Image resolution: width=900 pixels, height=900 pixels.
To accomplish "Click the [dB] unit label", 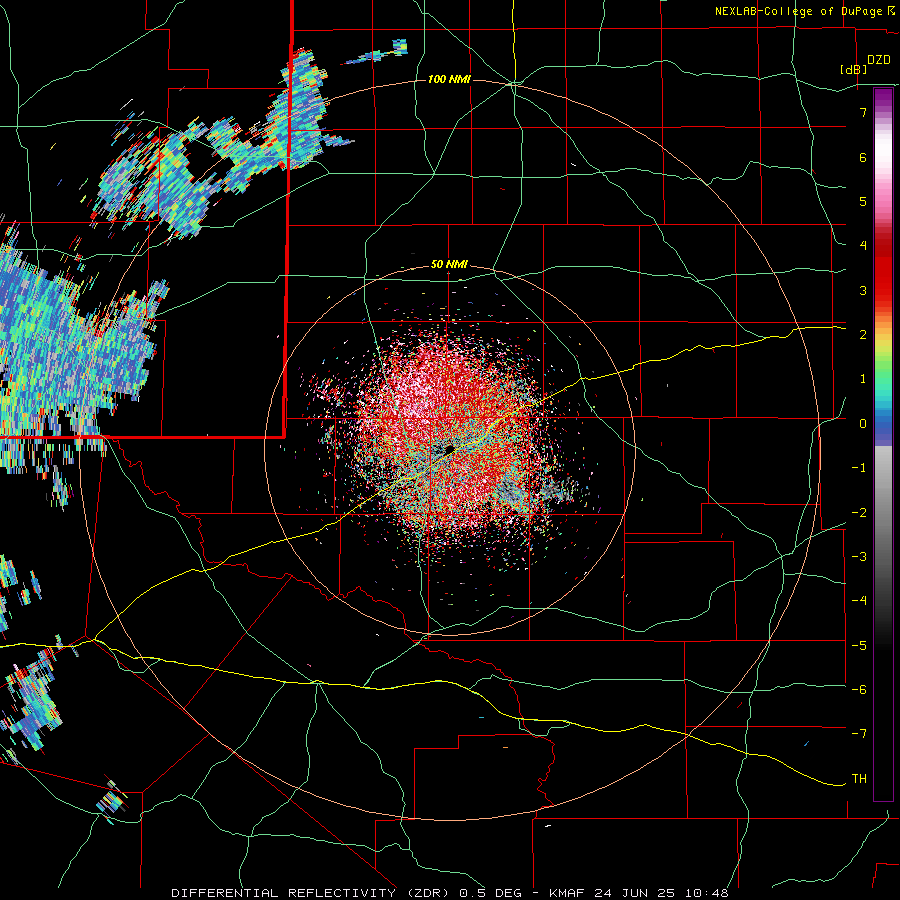I will [x=854, y=69].
